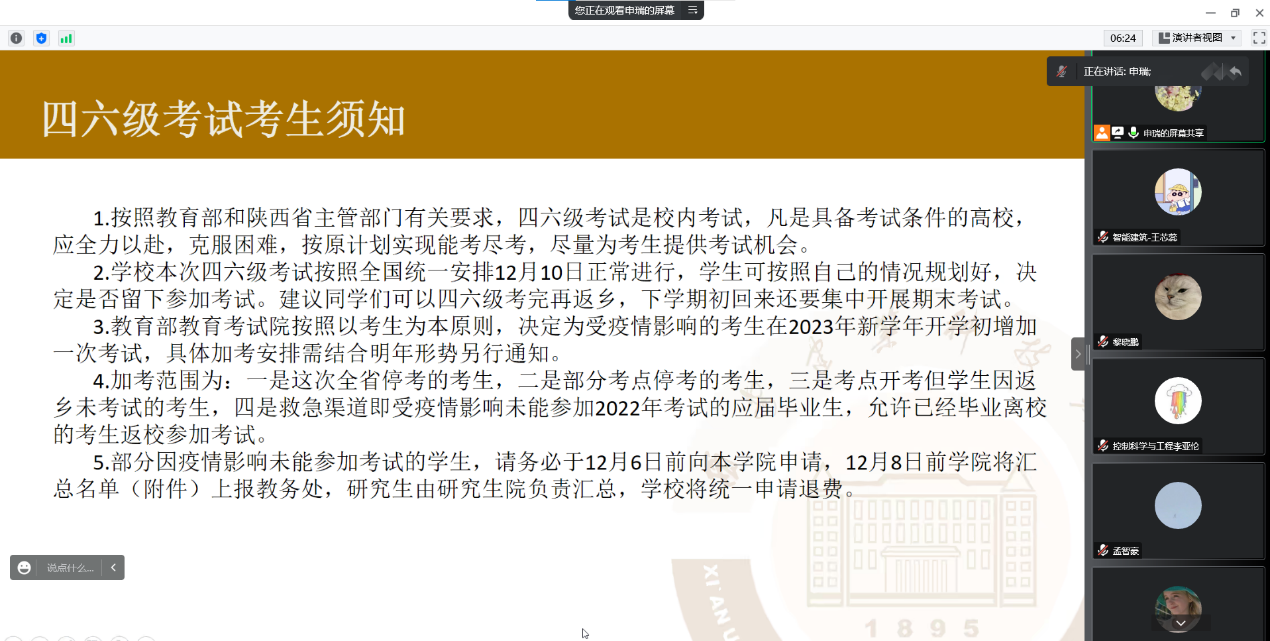This screenshot has width=1270, height=641.
Task: Open the meeting info icon
Action: tap(16, 38)
